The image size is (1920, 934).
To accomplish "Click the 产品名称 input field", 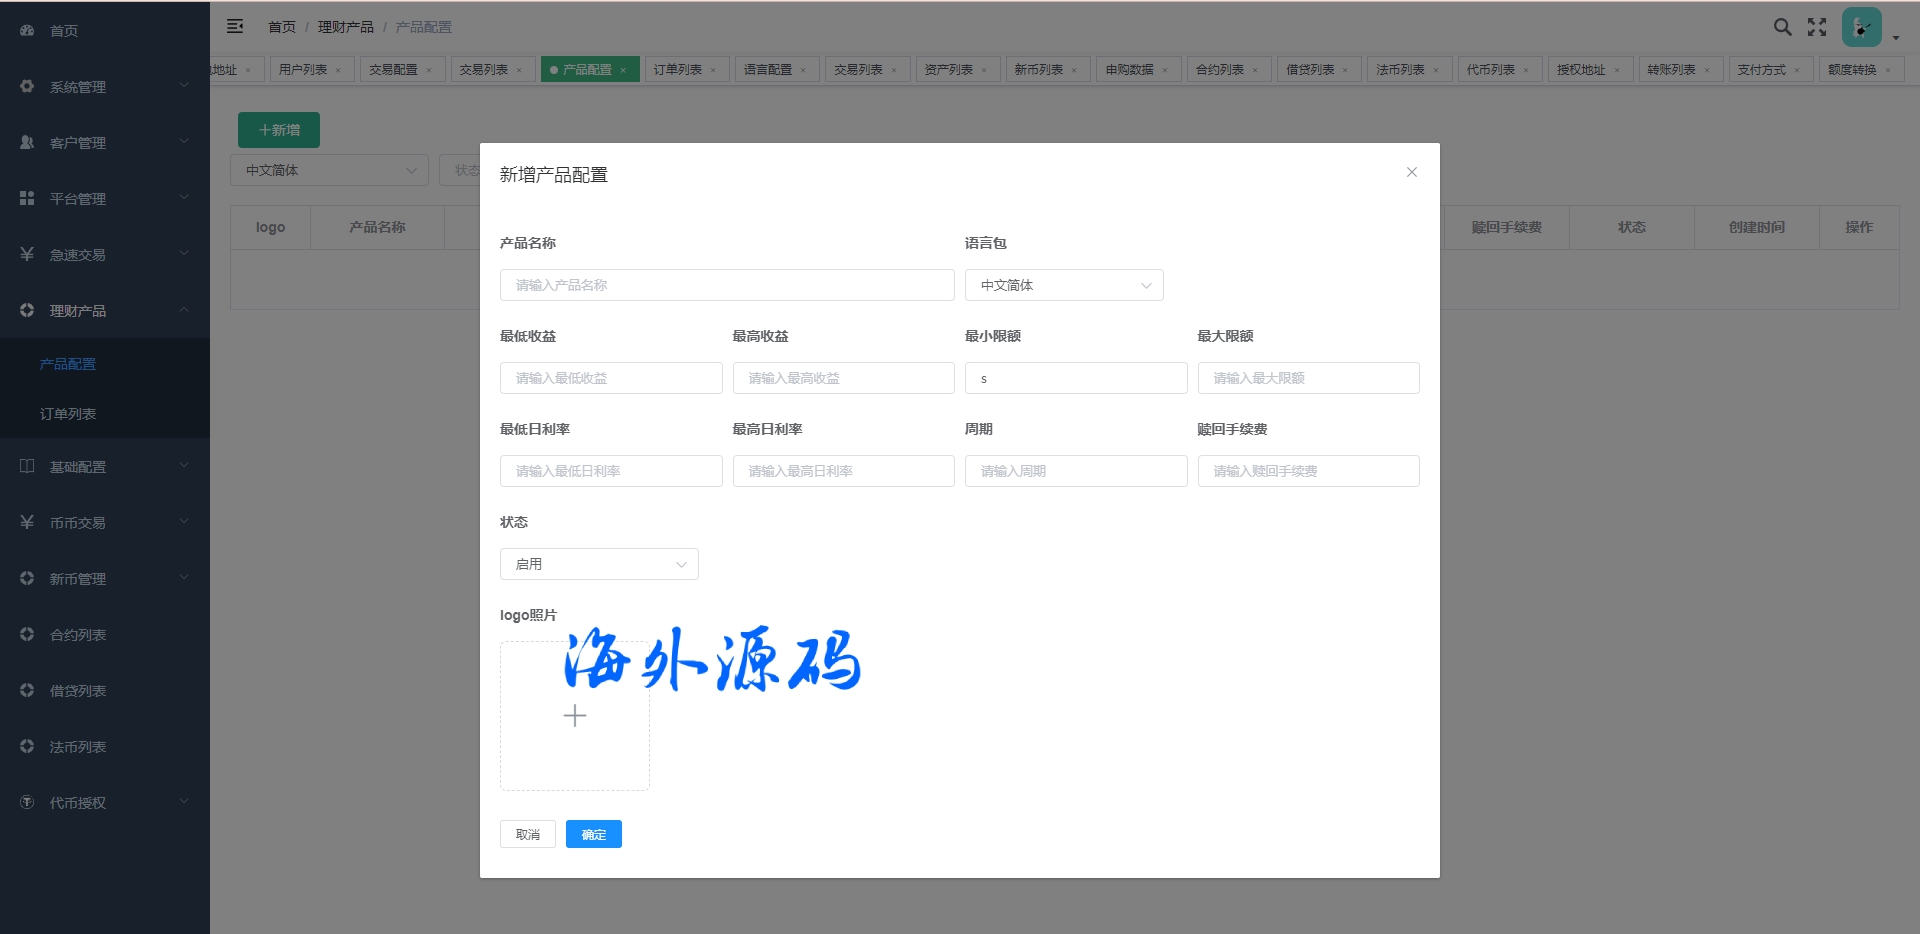I will 726,285.
